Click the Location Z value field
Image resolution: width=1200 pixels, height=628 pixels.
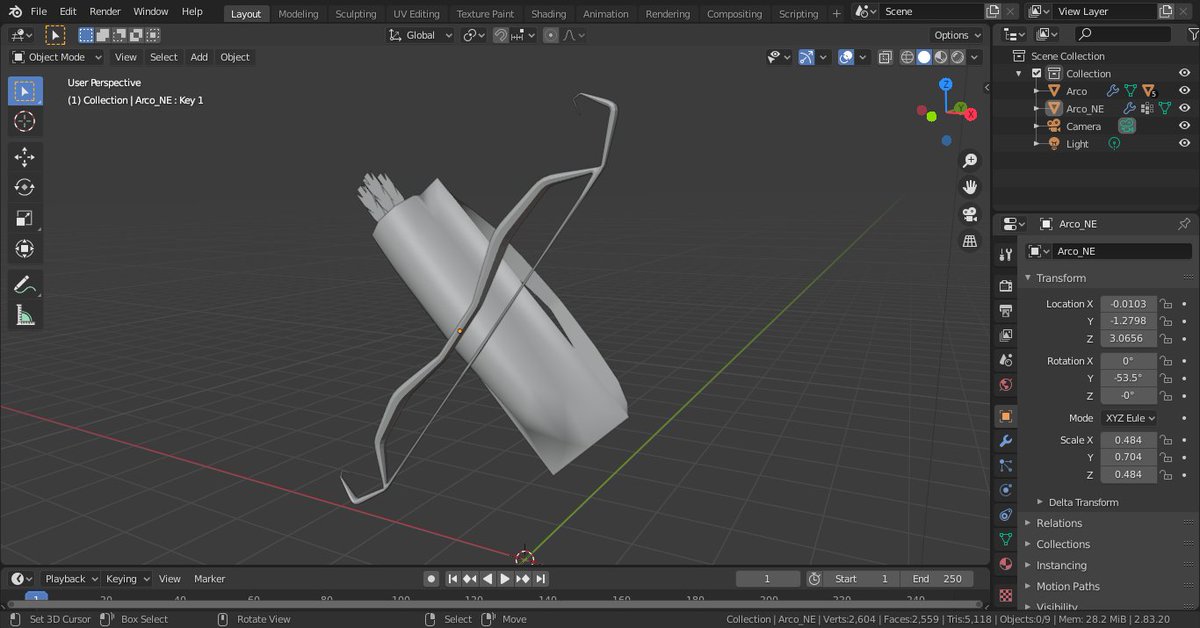point(1128,338)
